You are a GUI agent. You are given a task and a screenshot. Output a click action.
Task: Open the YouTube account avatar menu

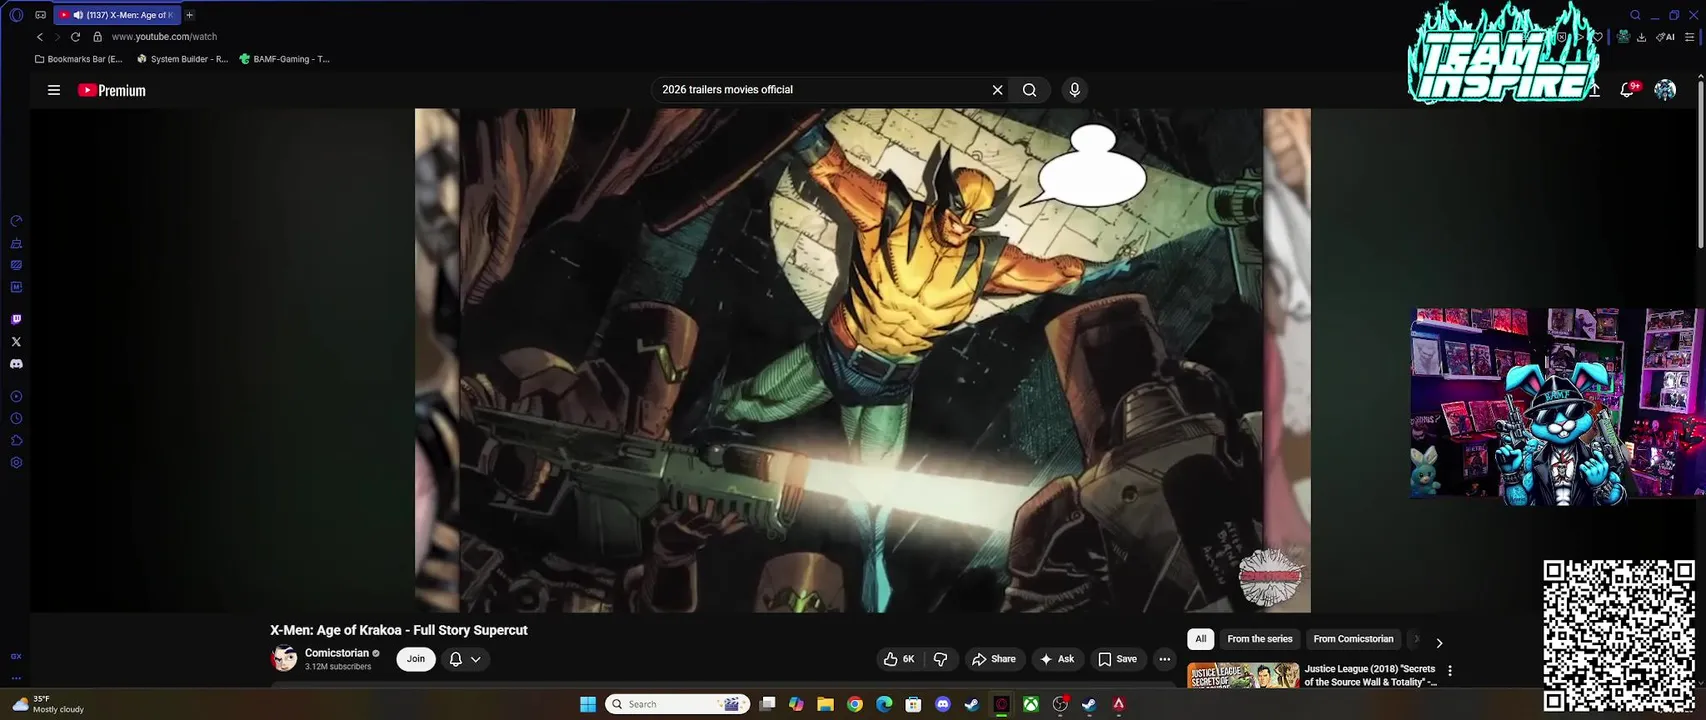(1665, 90)
